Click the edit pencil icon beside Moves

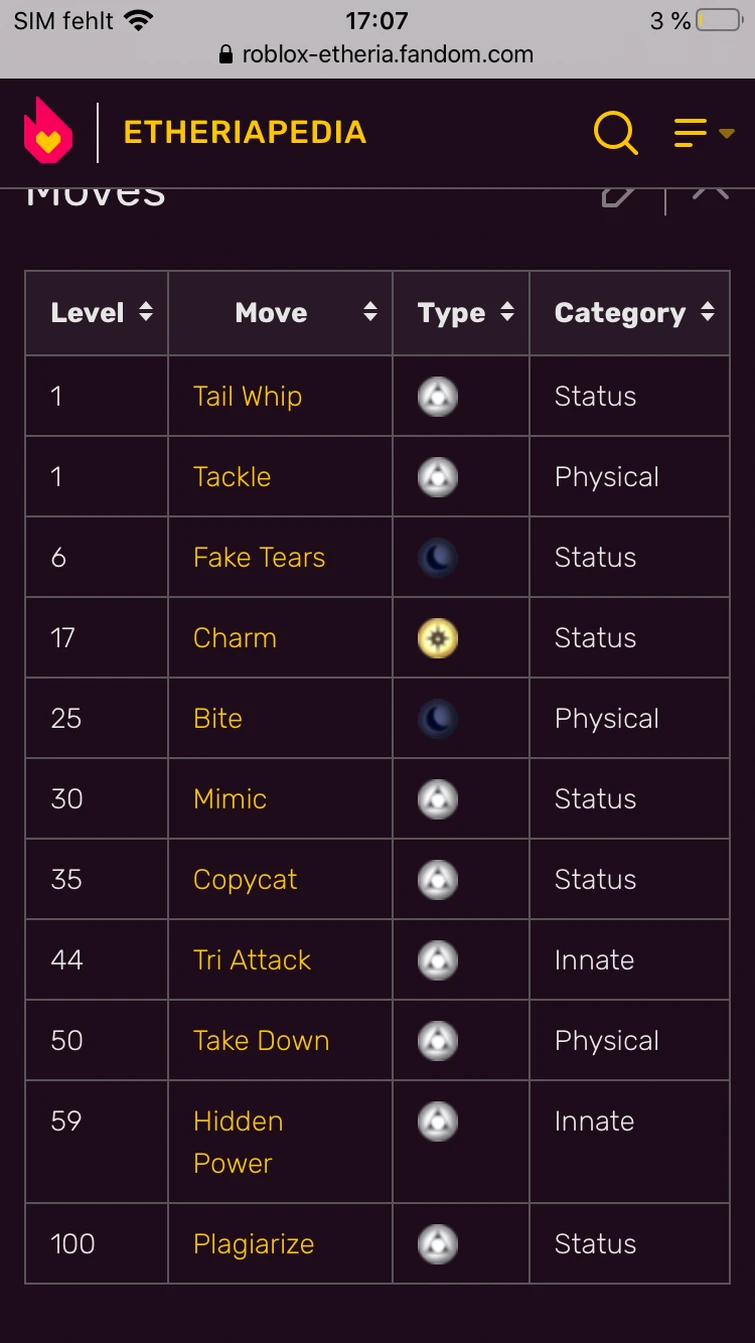click(618, 194)
